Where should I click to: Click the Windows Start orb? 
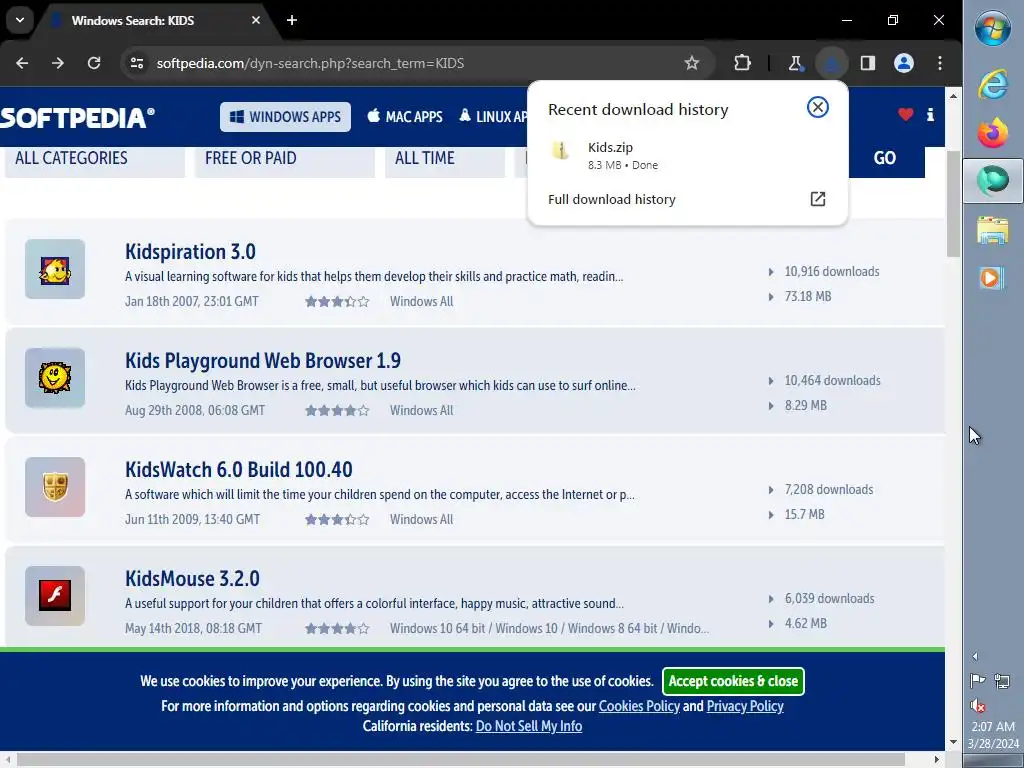click(x=993, y=29)
